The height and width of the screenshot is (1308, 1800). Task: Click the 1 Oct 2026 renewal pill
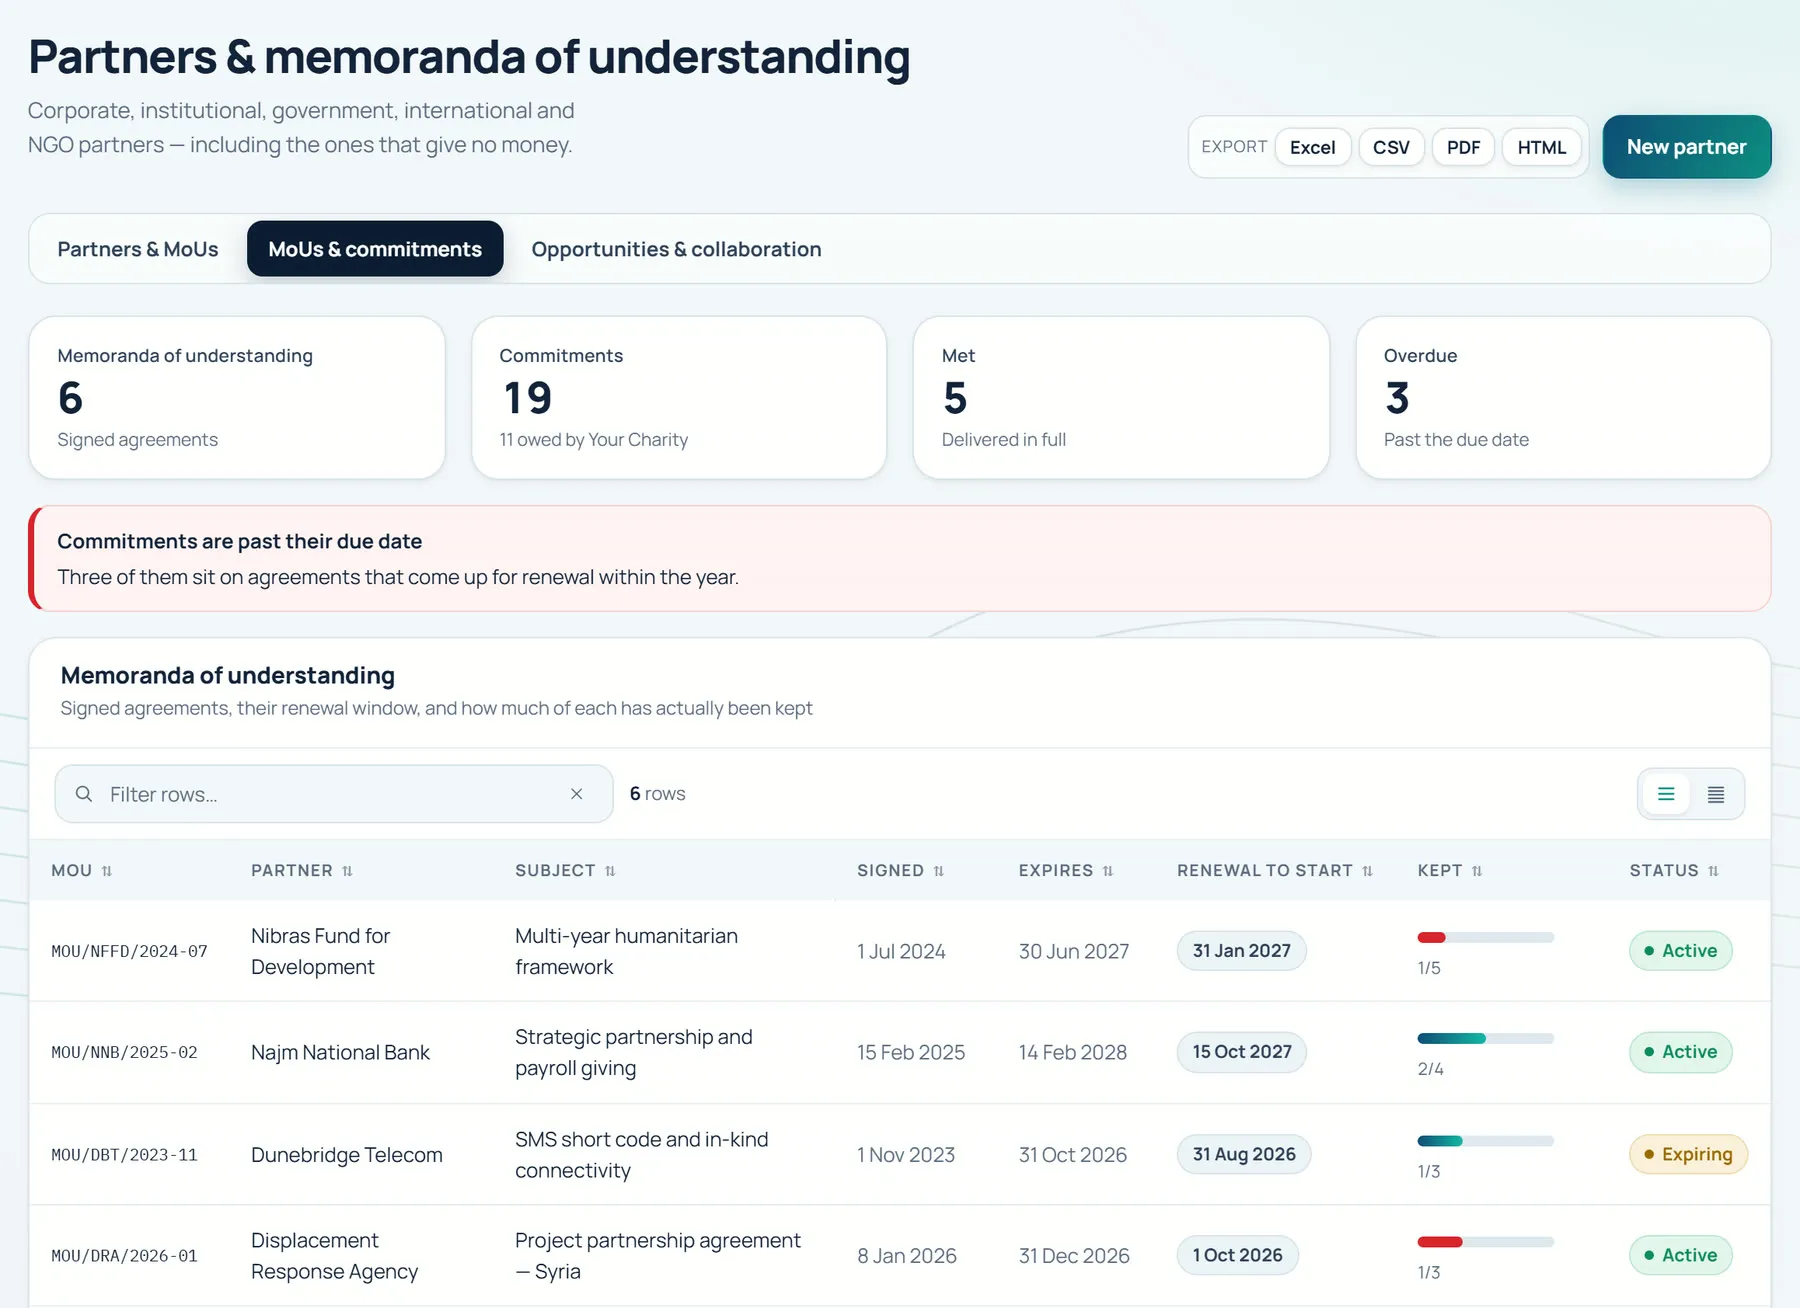click(1237, 1255)
